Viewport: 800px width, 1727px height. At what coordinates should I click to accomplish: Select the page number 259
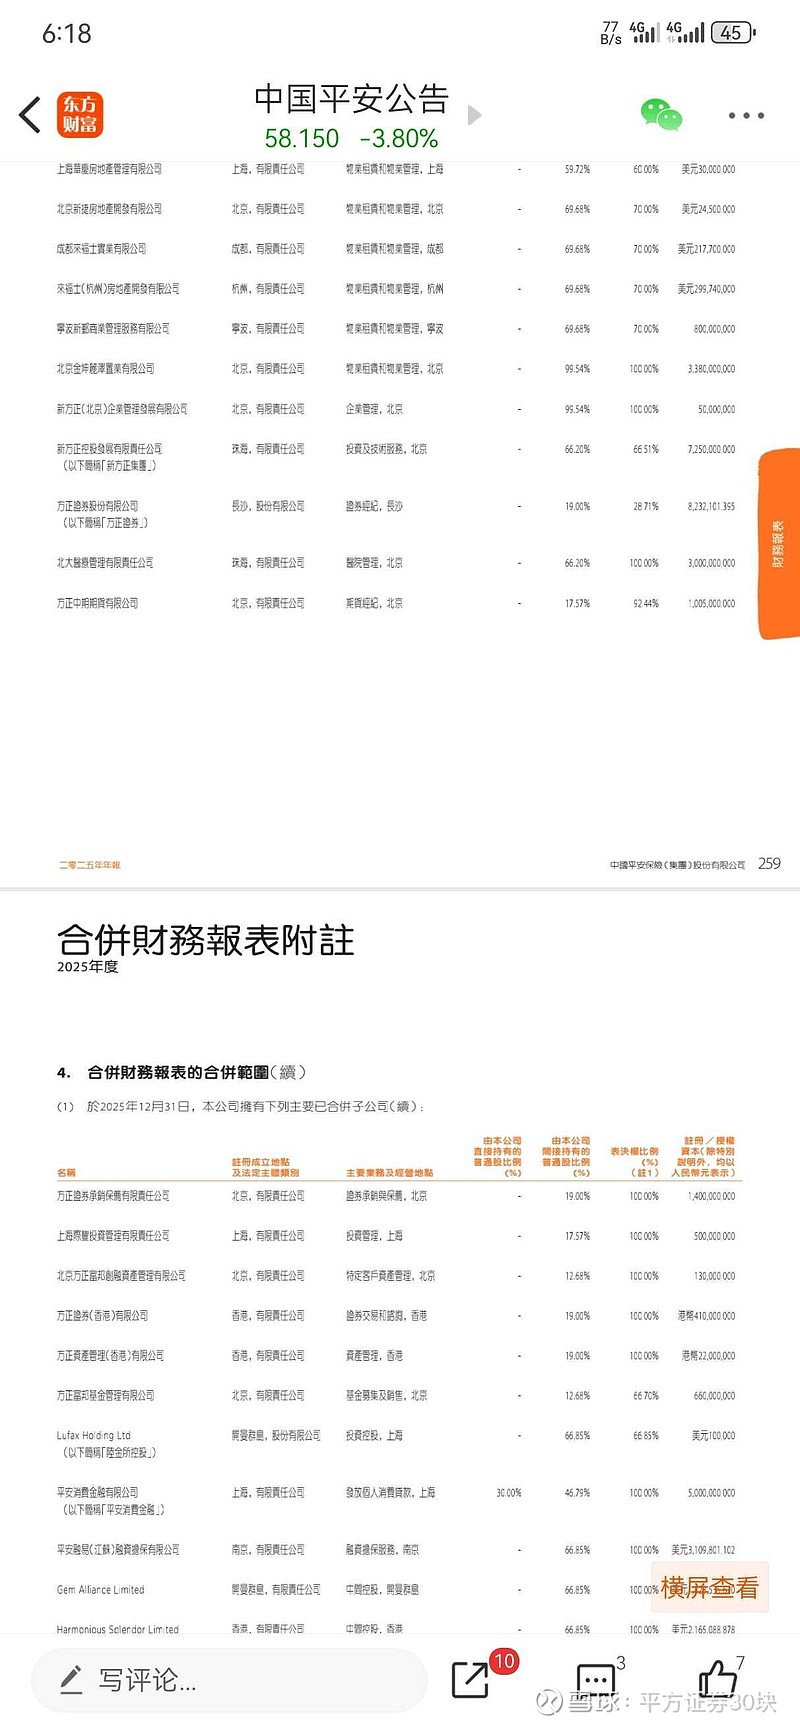pyautogui.click(x=769, y=863)
